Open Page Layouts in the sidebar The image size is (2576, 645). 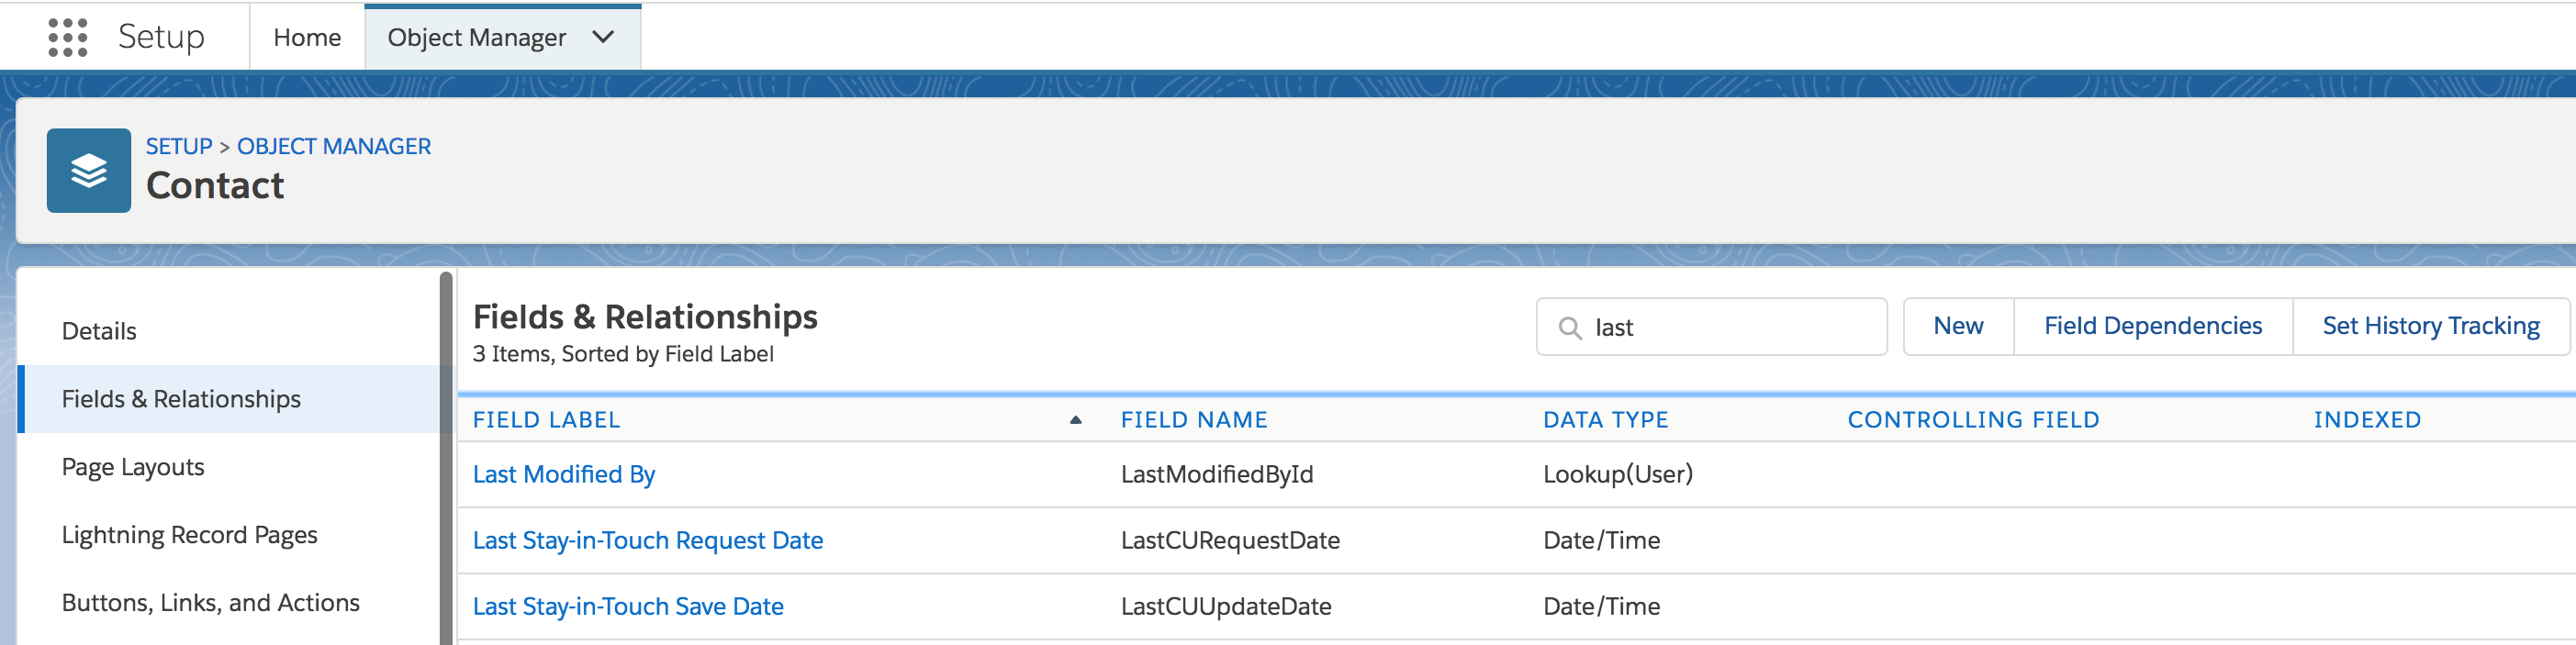tap(133, 467)
